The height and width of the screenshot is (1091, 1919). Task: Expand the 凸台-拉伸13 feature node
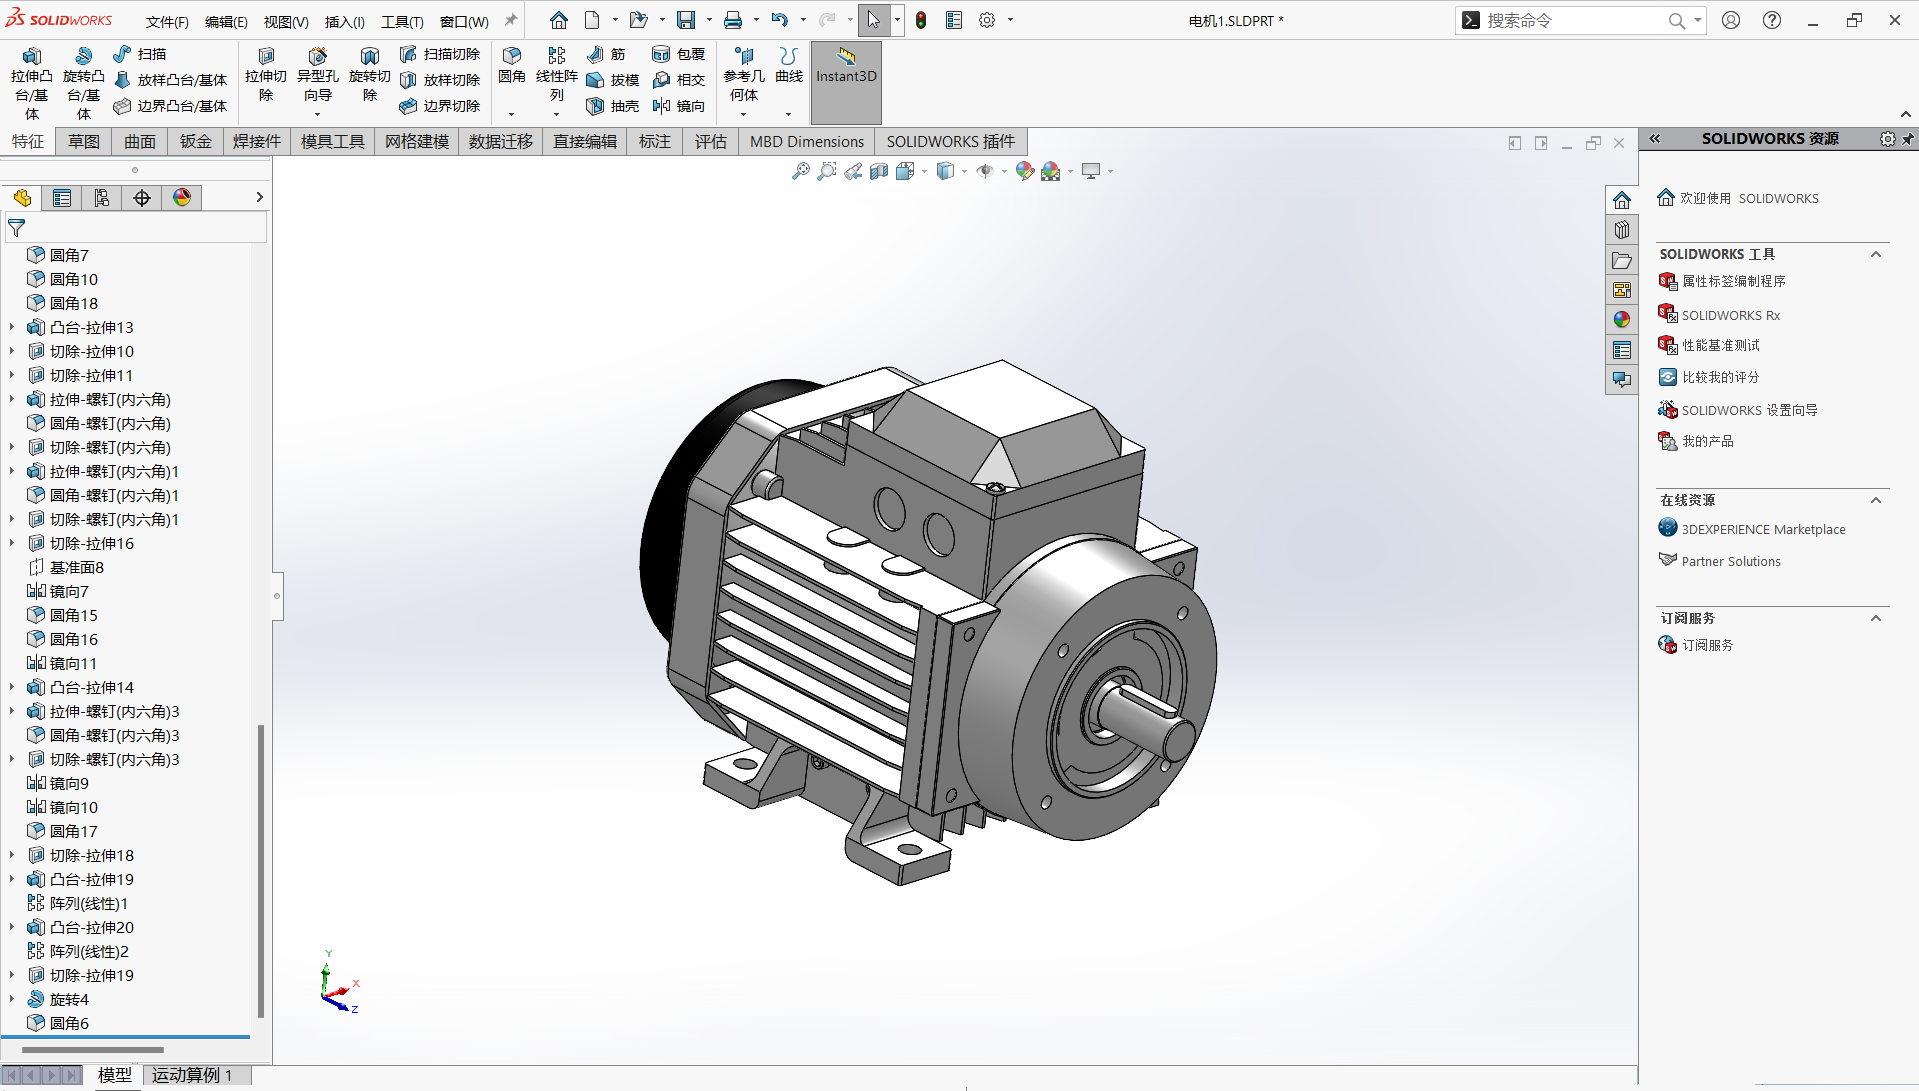(x=12, y=327)
